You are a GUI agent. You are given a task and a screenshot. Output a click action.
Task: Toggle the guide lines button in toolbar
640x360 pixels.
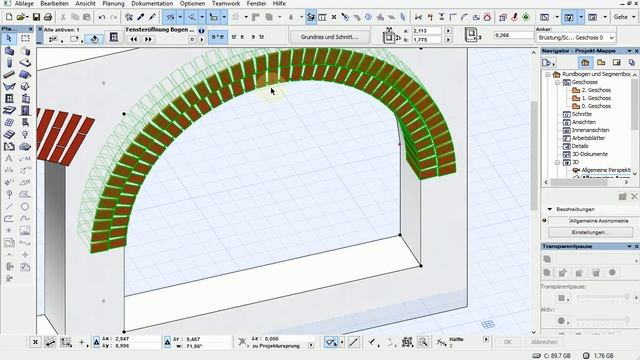click(x=170, y=17)
